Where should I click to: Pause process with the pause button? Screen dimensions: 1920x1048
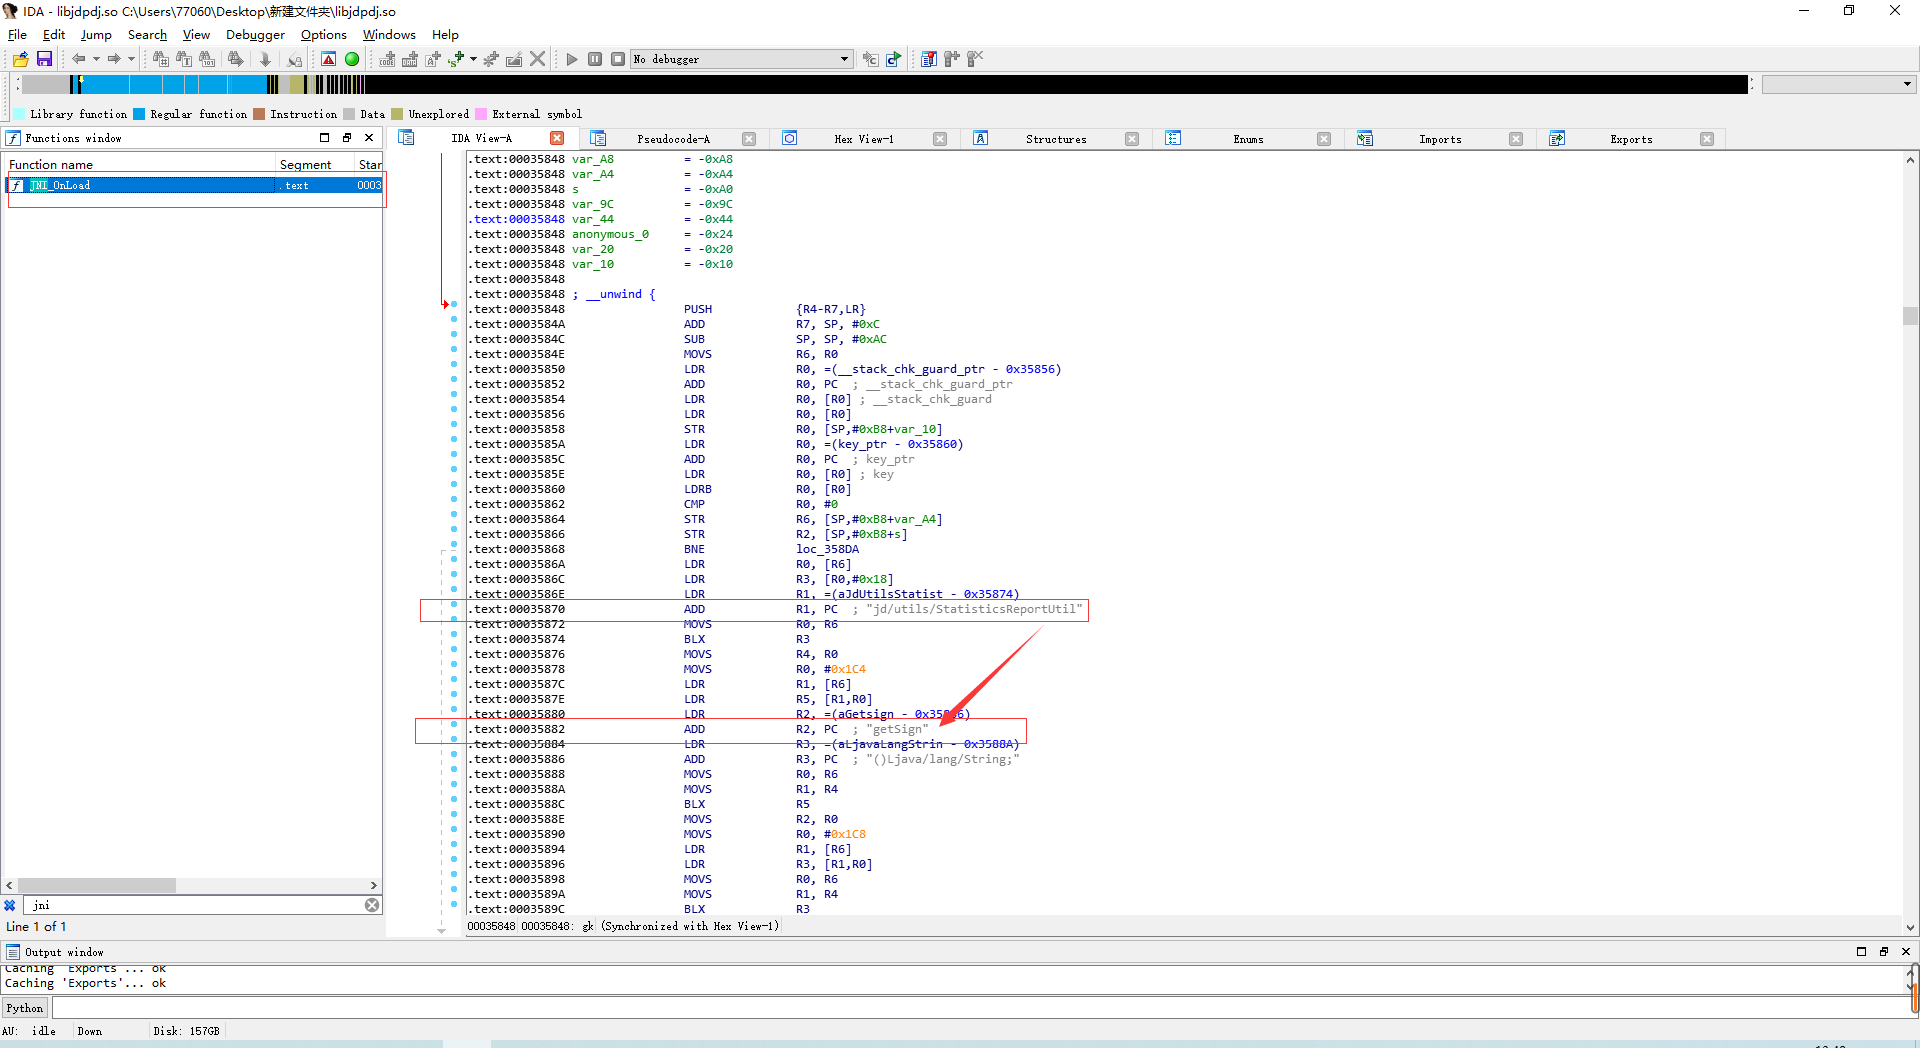(x=595, y=59)
